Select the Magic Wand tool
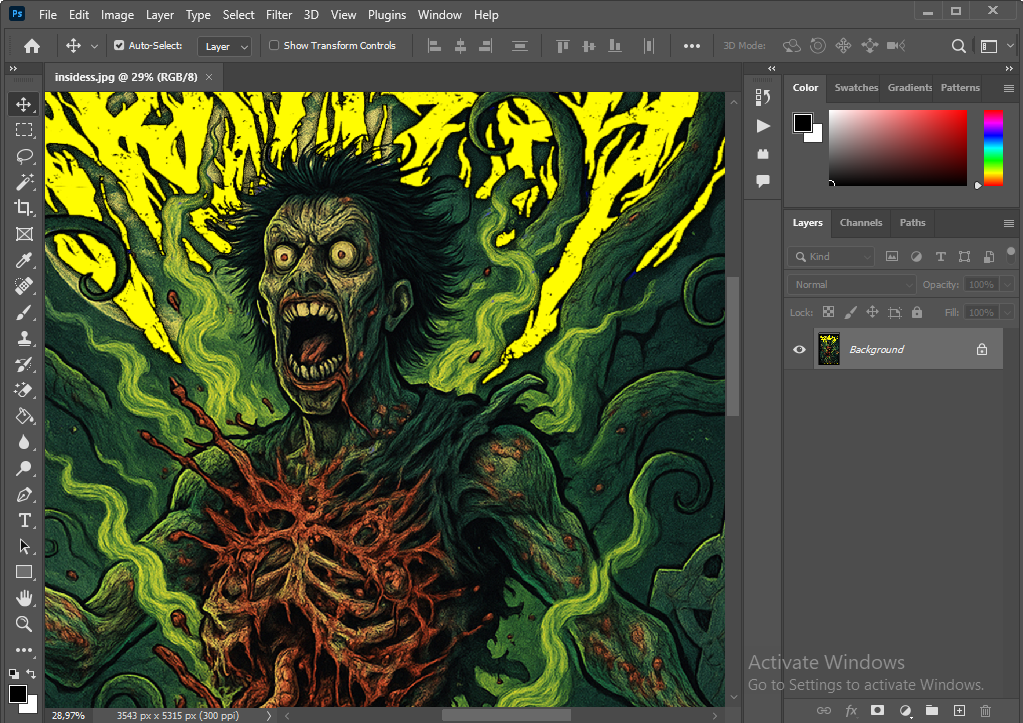The width and height of the screenshot is (1023, 723). coord(24,182)
